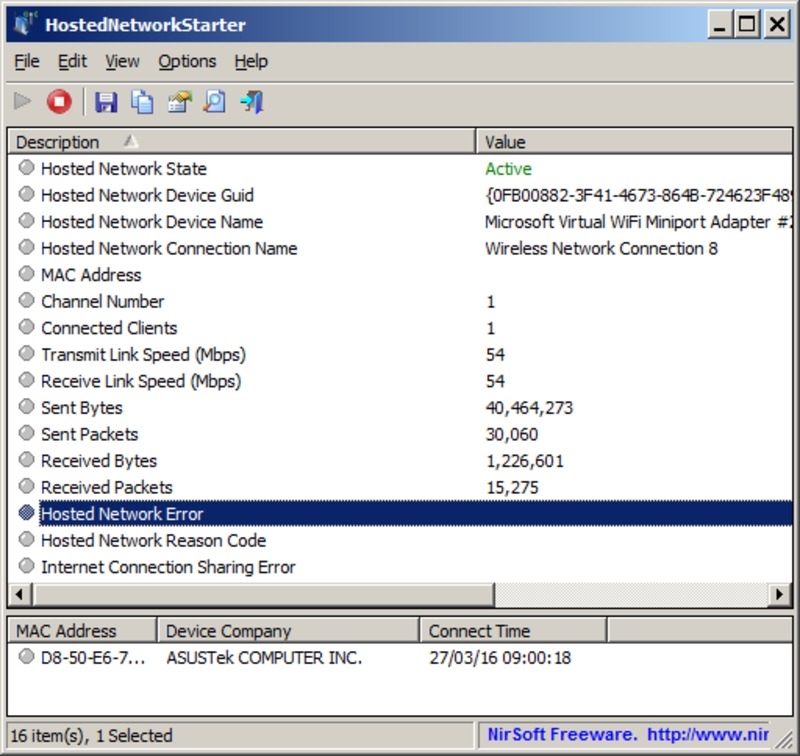Image resolution: width=800 pixels, height=756 pixels.
Task: Open Properties using the toolbar icon
Action: [x=179, y=101]
